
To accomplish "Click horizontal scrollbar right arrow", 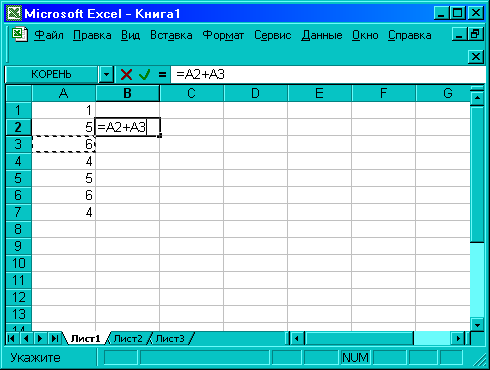I will [458, 339].
